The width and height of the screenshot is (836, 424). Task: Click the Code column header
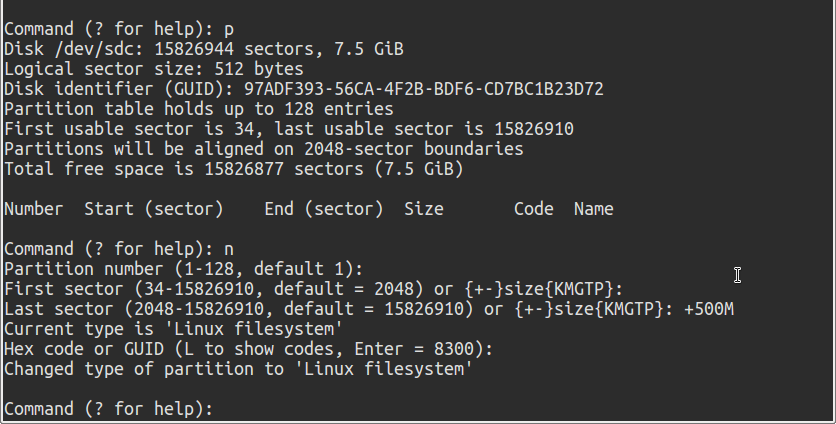pos(533,209)
